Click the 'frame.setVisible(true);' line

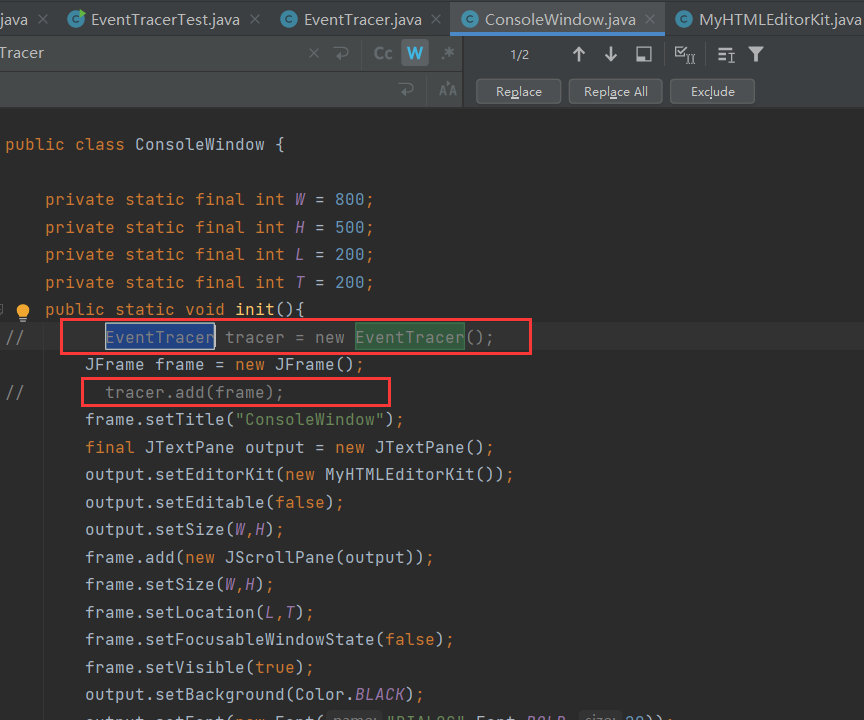[x=199, y=667]
